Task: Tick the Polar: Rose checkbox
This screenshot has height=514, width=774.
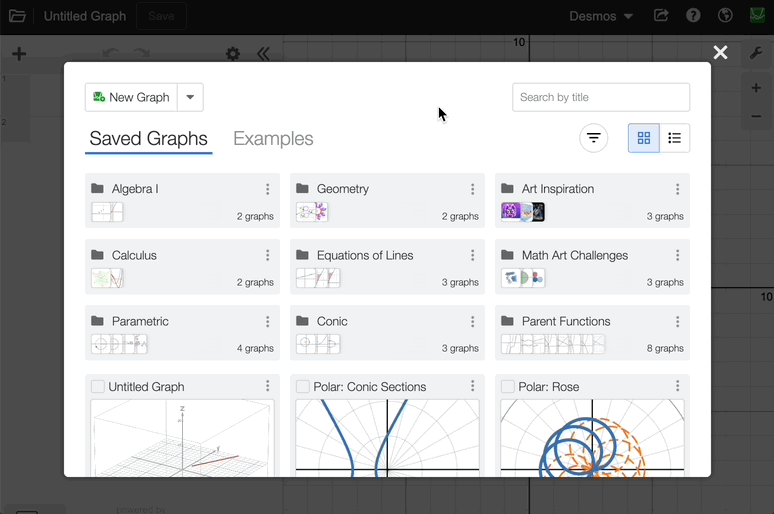Action: [x=508, y=387]
